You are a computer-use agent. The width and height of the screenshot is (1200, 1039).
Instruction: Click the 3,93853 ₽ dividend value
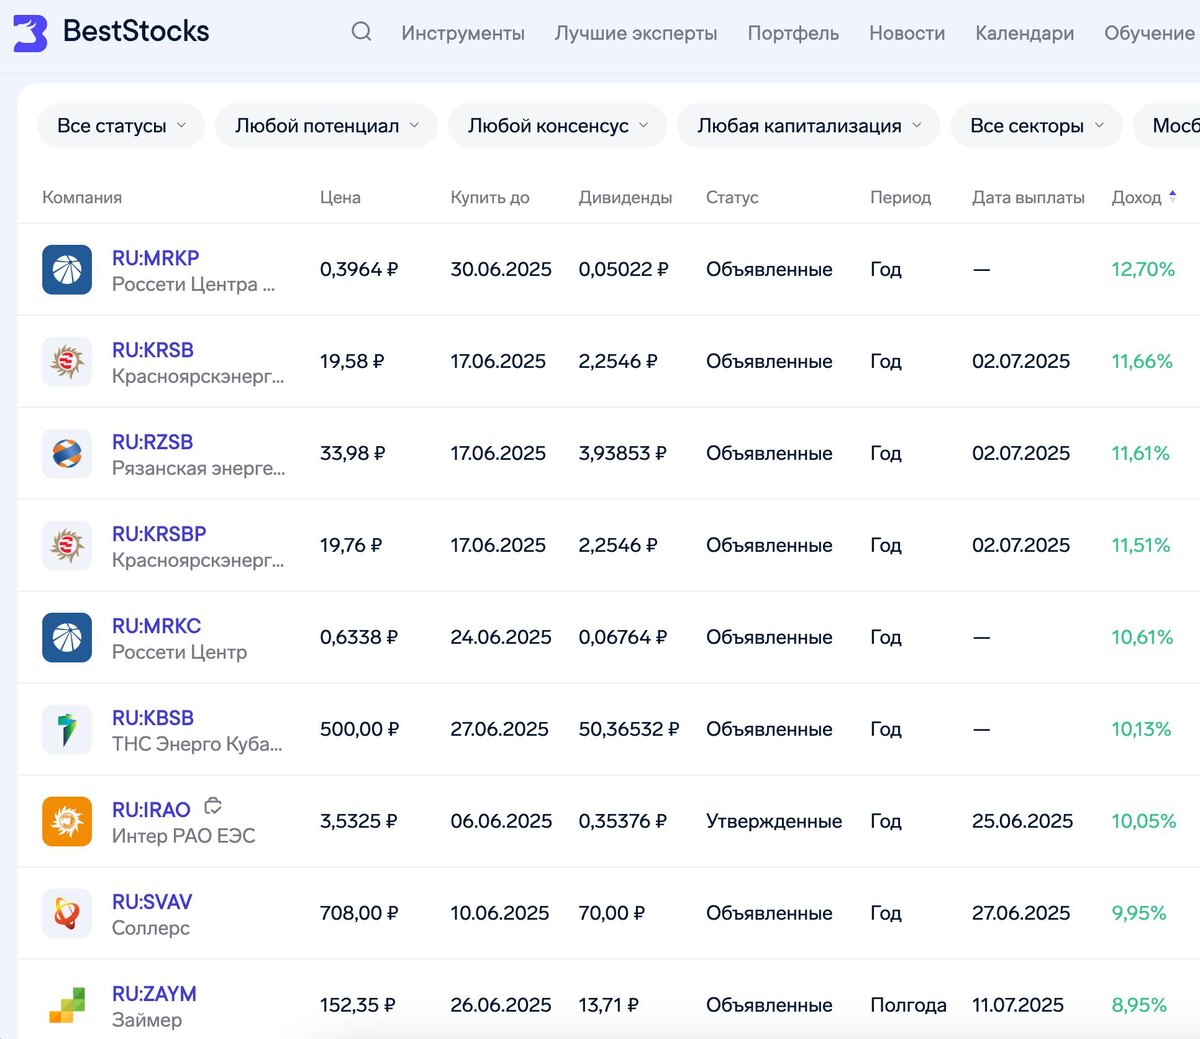pos(622,454)
